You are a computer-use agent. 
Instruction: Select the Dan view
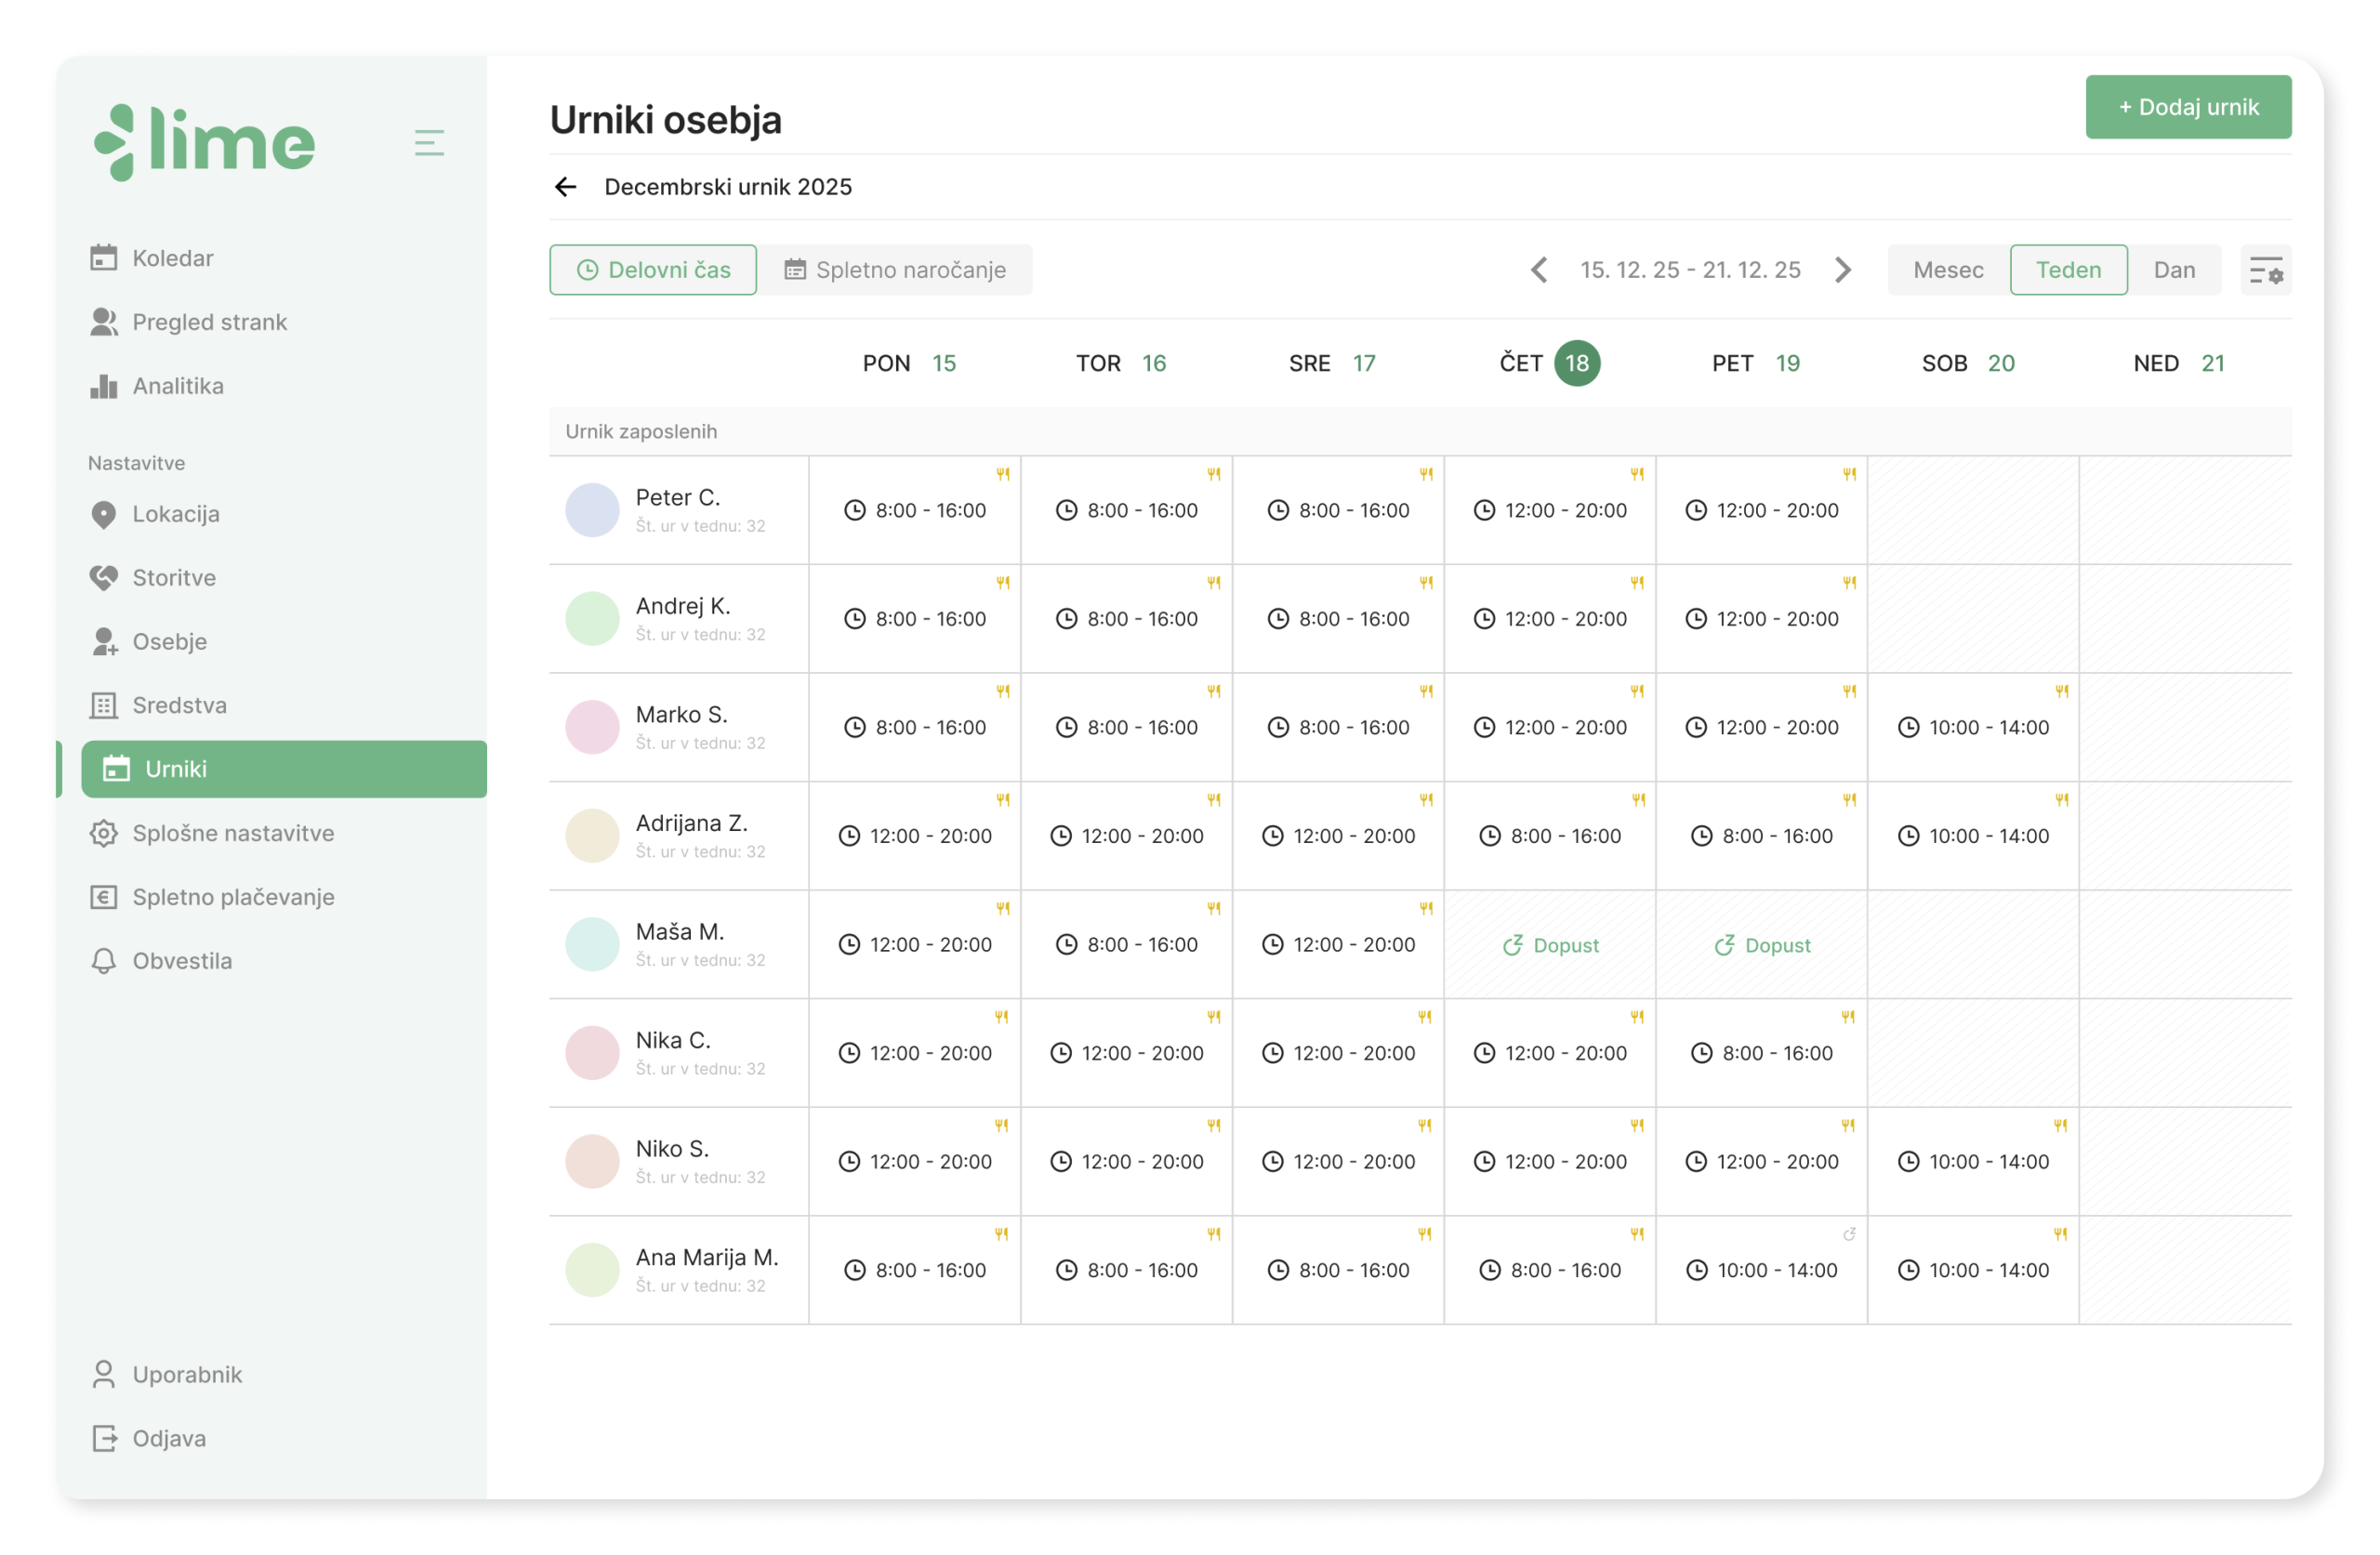point(2174,270)
